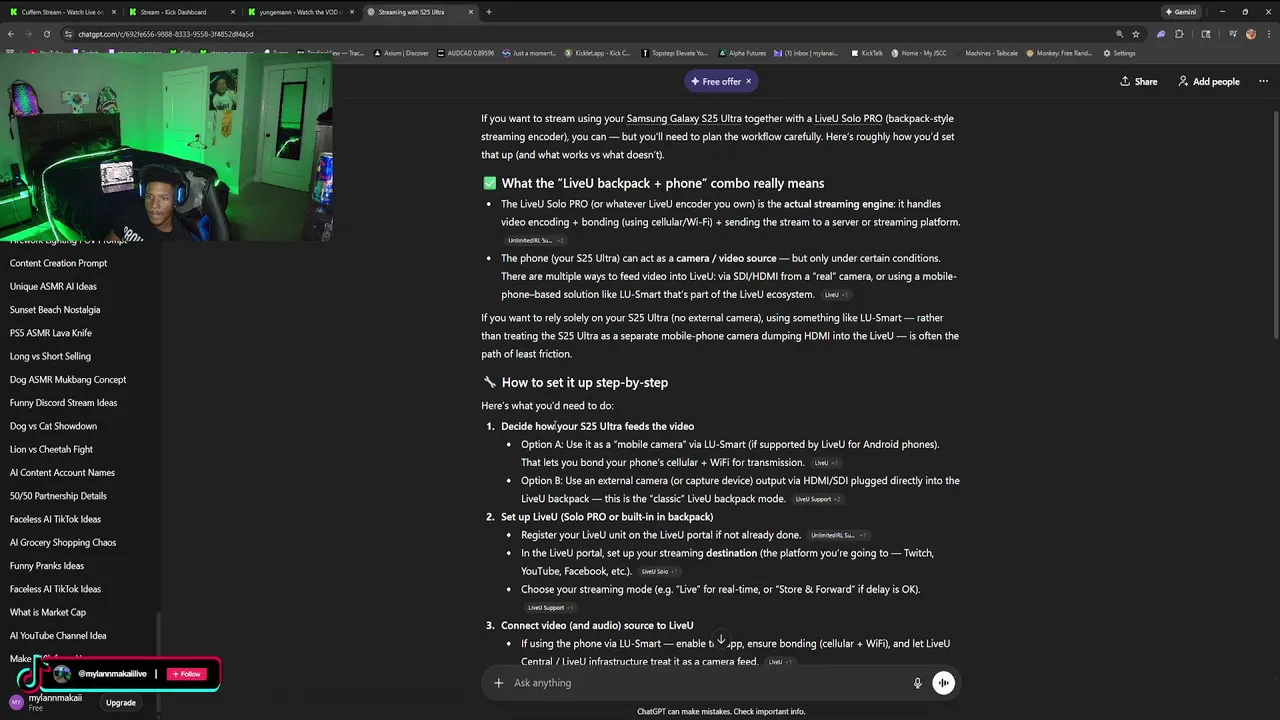Click Add people button
Image resolution: width=1280 pixels, height=720 pixels.
1209,81
